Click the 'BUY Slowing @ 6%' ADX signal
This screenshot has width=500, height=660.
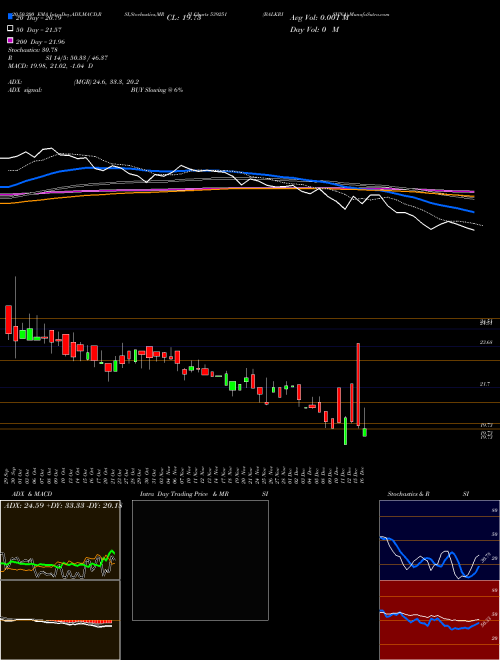click(157, 90)
